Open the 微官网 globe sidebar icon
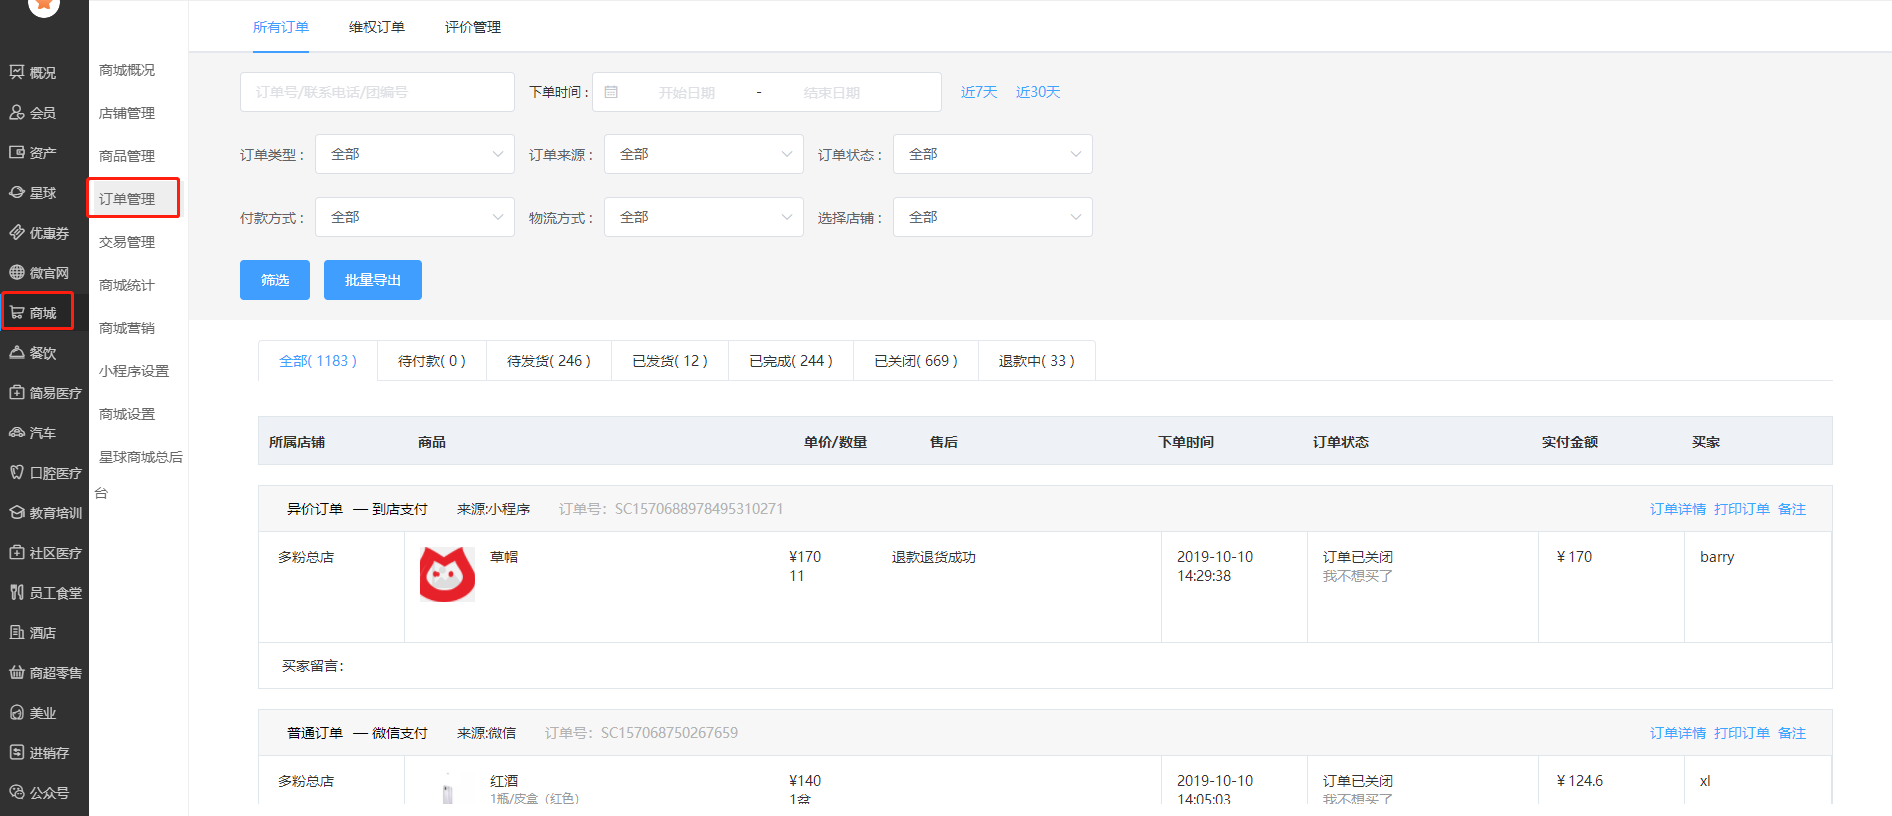This screenshot has width=1892, height=816. click(17, 272)
